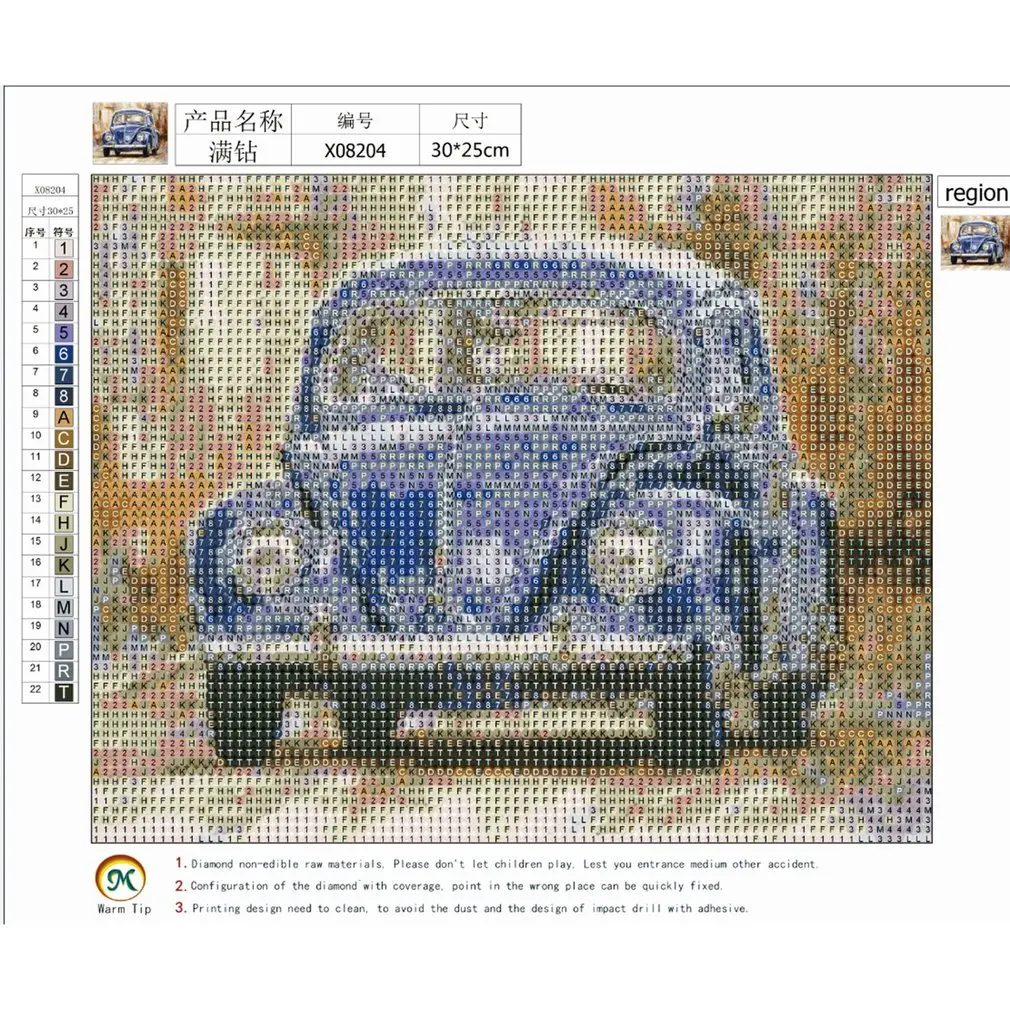Select the 尺寸30*25 legend label
This screenshot has width=1010, height=1010.
click(50, 211)
